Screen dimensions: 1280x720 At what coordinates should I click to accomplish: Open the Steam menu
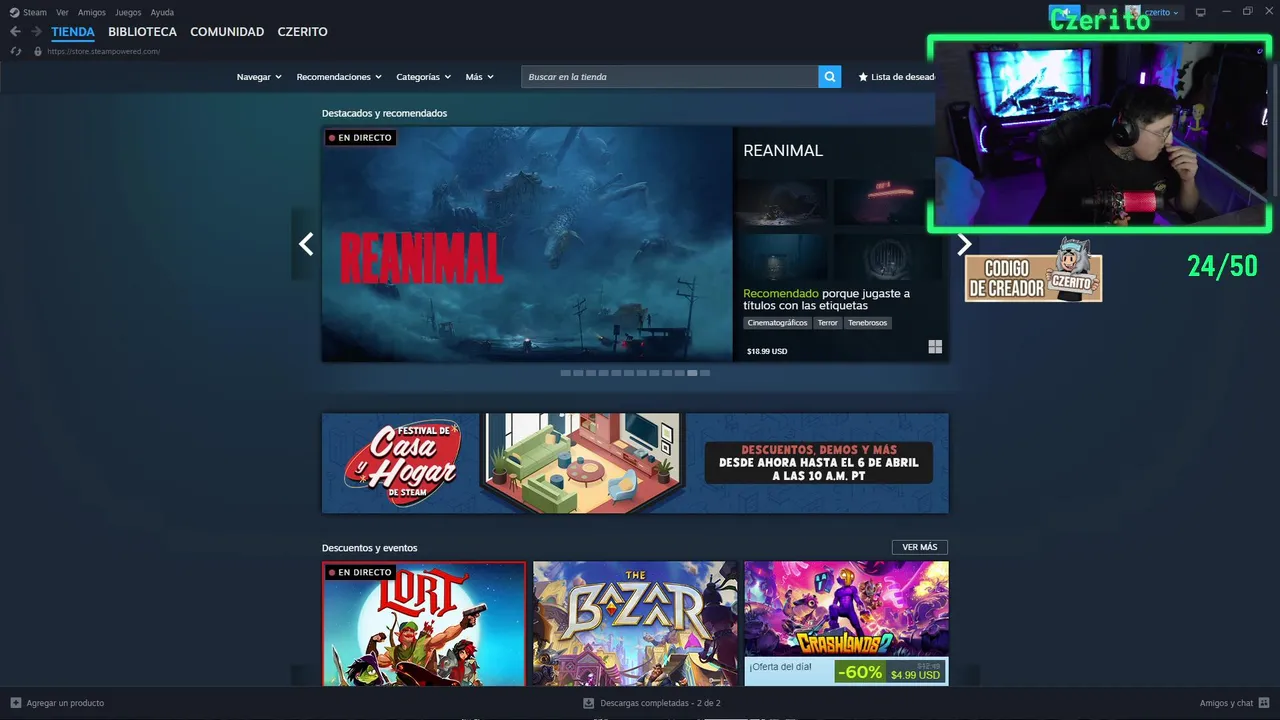coord(35,12)
